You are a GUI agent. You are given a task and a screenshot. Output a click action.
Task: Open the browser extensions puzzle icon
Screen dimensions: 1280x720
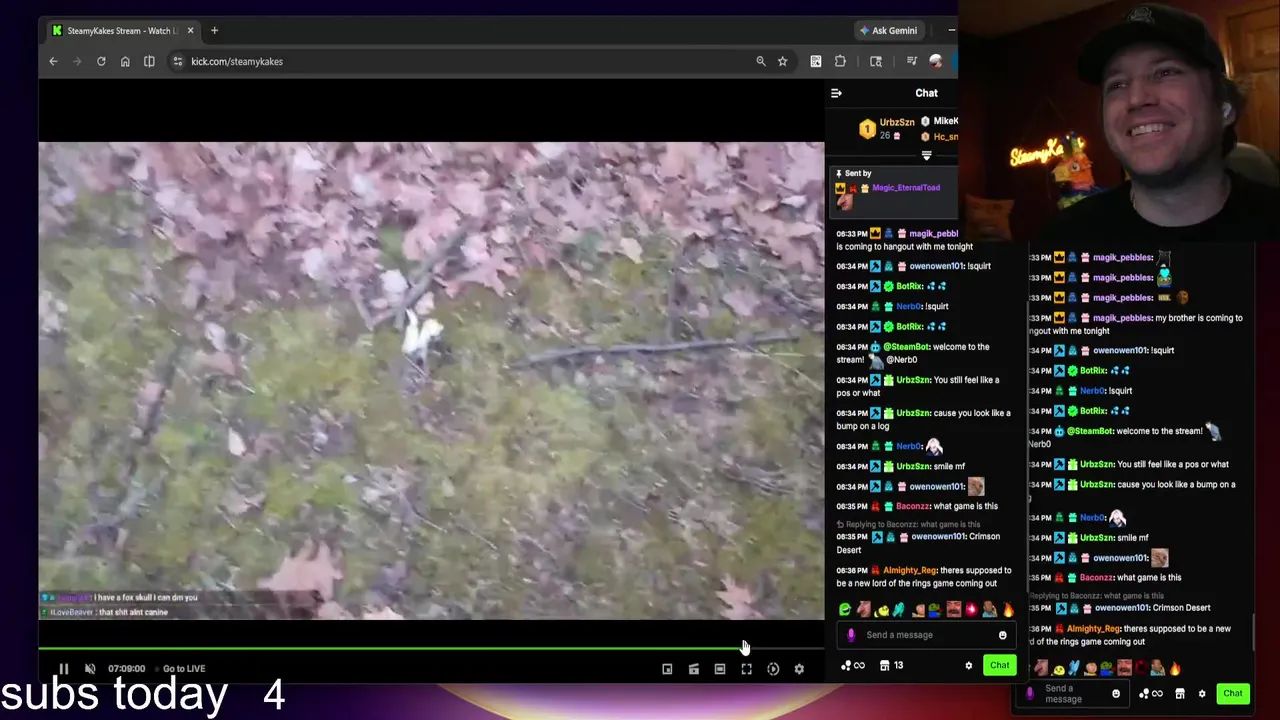(840, 62)
